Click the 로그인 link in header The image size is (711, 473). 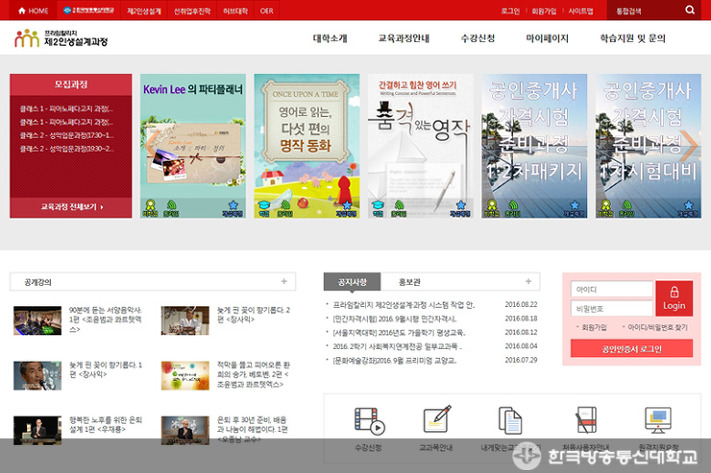[510, 10]
